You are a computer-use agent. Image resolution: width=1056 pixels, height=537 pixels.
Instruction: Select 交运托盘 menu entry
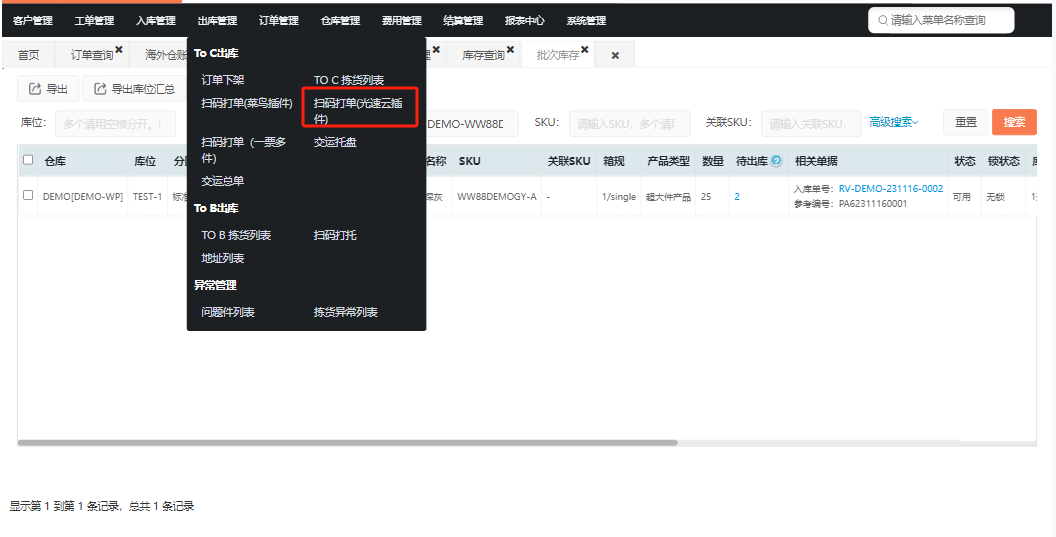pyautogui.click(x=335, y=142)
